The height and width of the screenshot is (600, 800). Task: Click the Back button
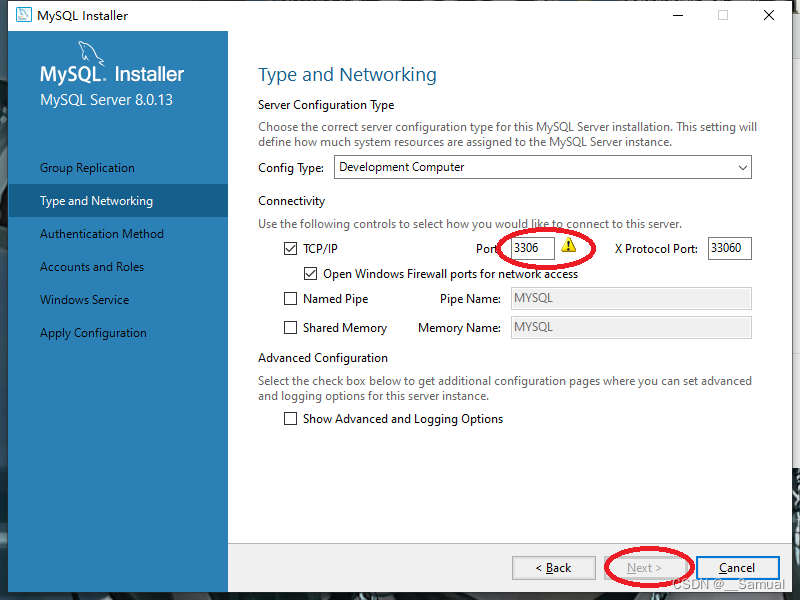click(x=553, y=567)
